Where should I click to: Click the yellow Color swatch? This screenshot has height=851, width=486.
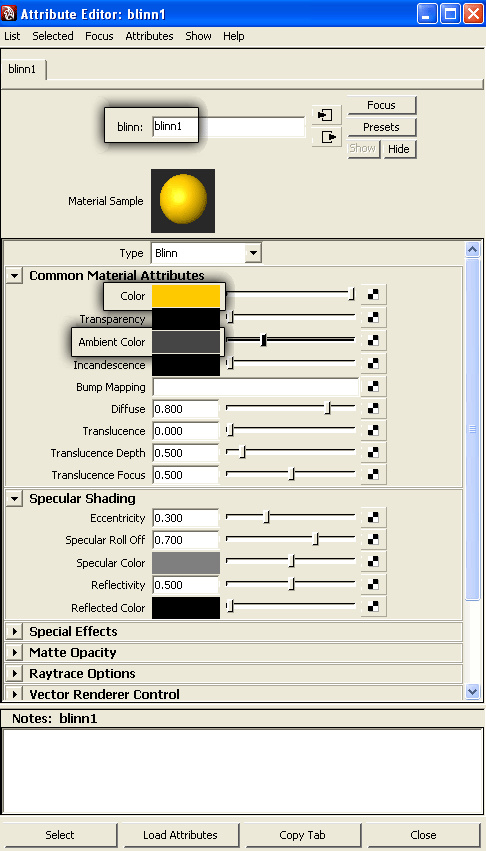click(x=186, y=296)
